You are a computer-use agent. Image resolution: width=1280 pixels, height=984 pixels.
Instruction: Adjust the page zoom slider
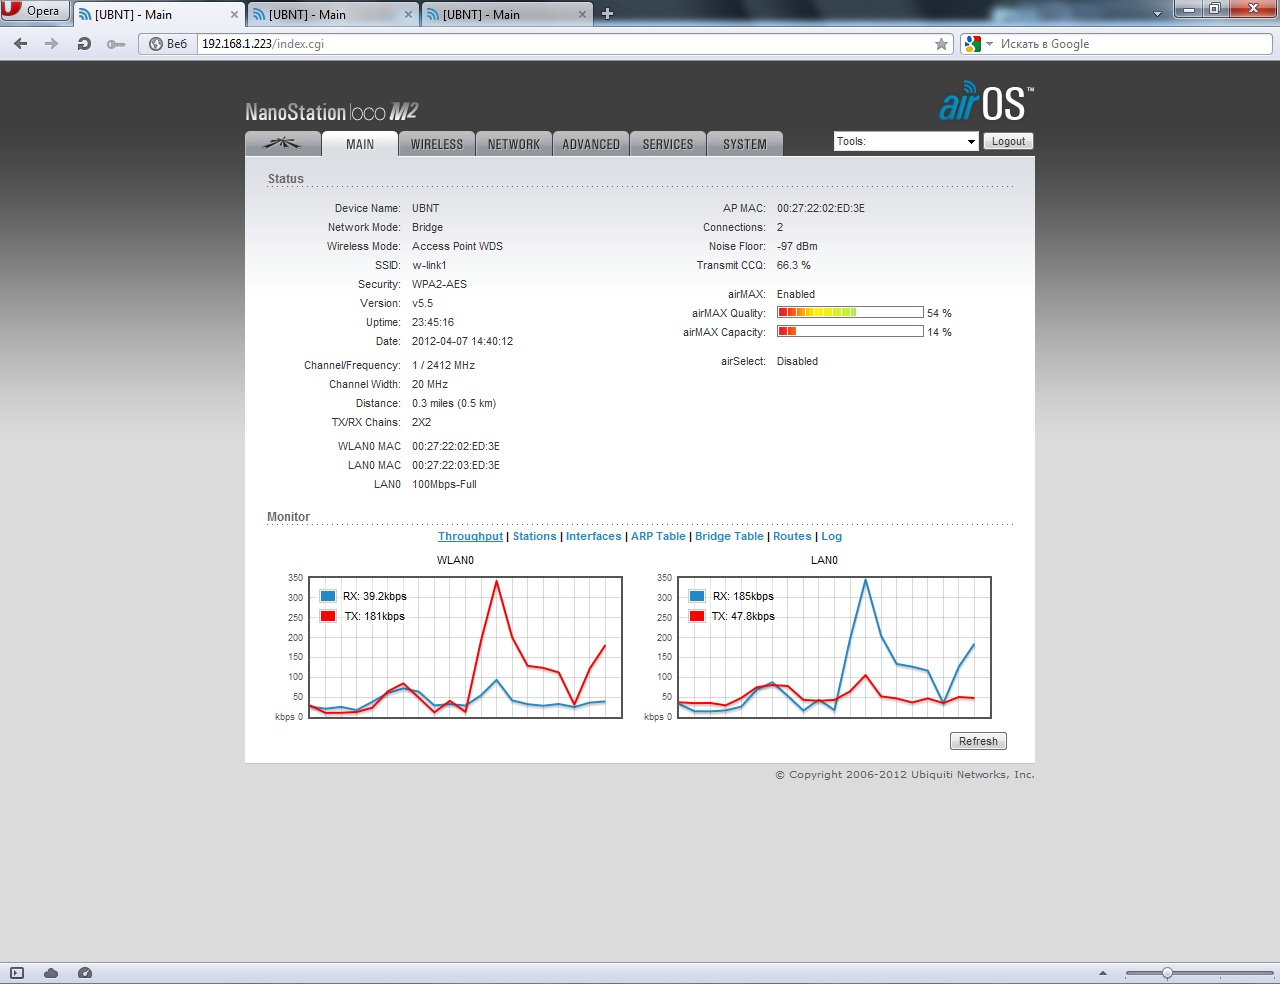pyautogui.click(x=1167, y=973)
